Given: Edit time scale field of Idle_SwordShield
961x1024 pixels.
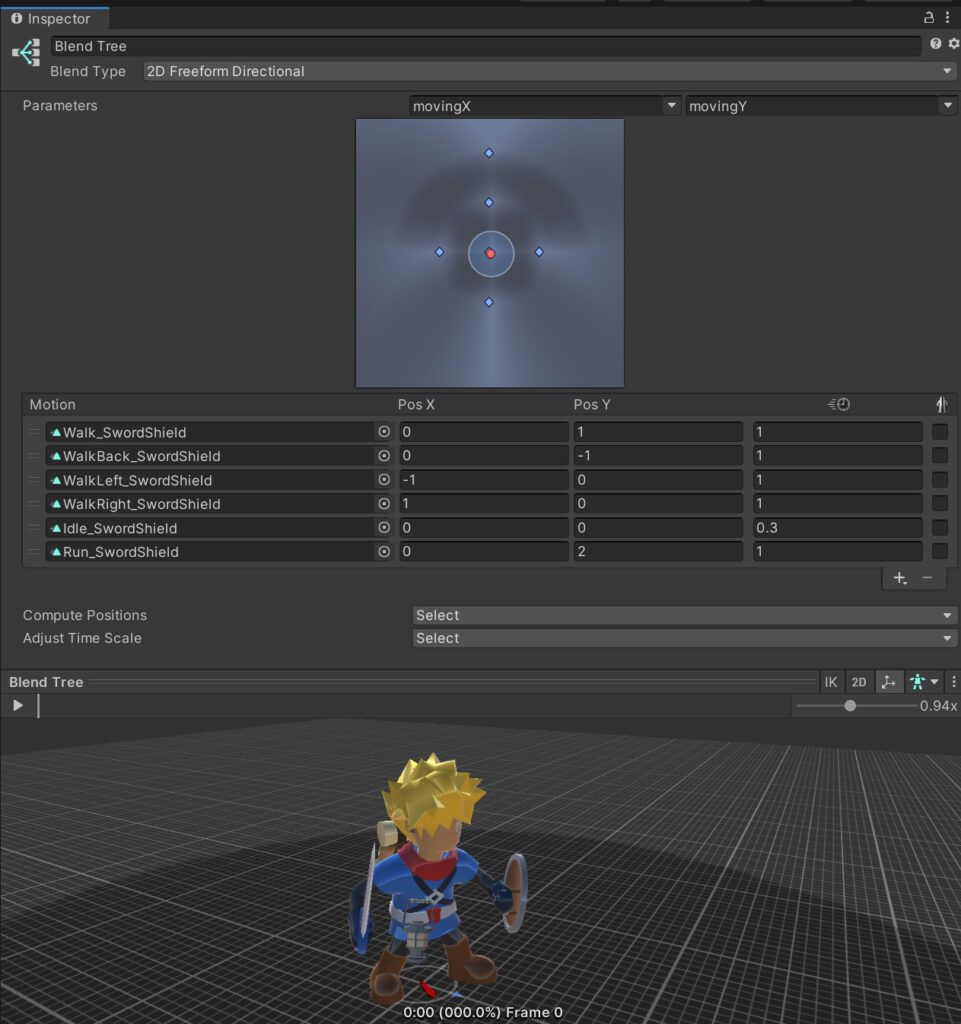Looking at the screenshot, I should tap(838, 527).
